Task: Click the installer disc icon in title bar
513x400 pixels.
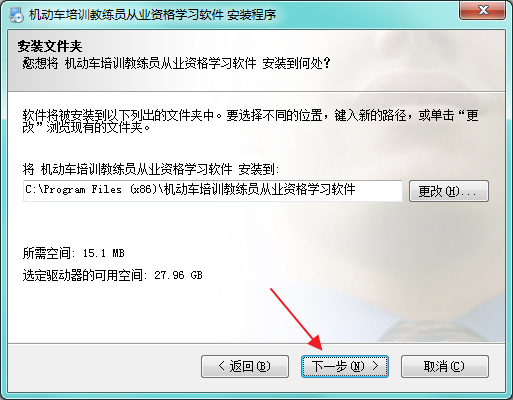Action: [16, 14]
